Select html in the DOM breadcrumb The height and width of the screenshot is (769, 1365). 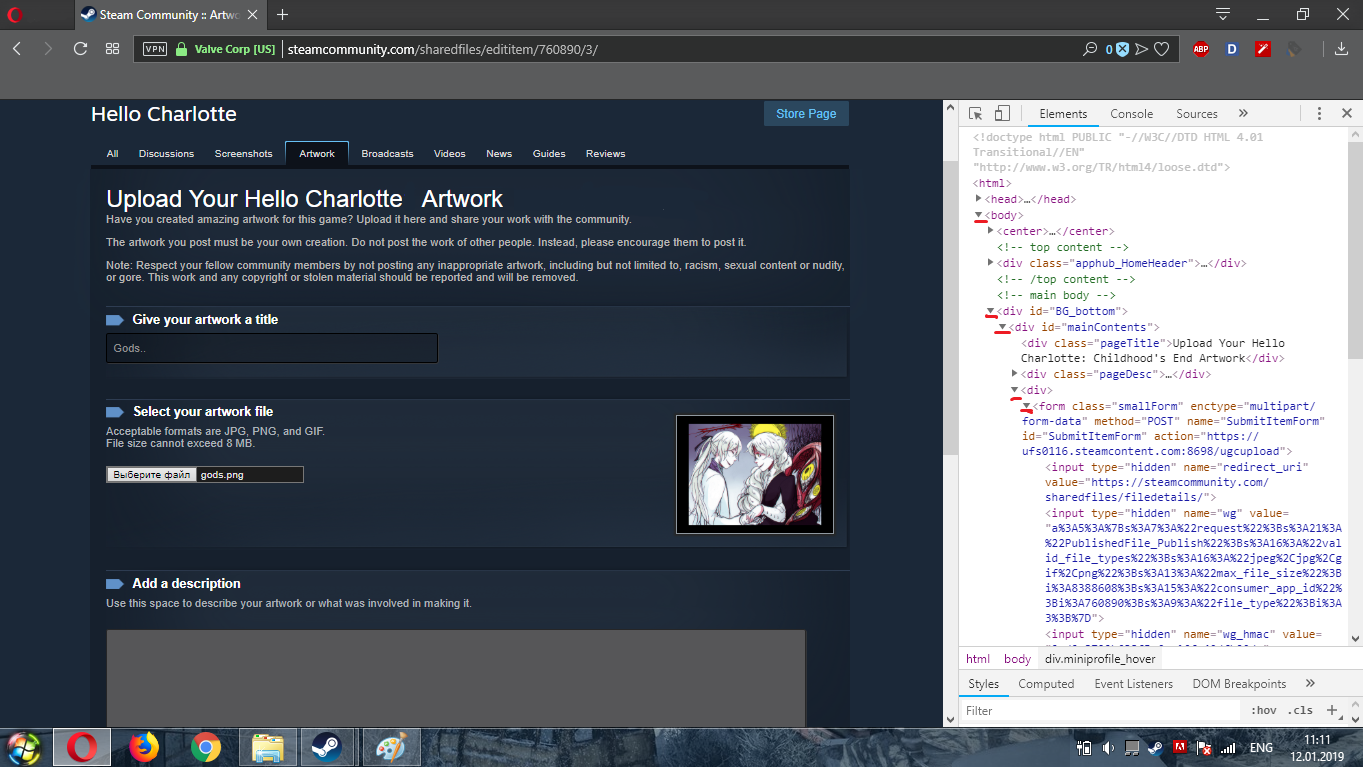(978, 659)
